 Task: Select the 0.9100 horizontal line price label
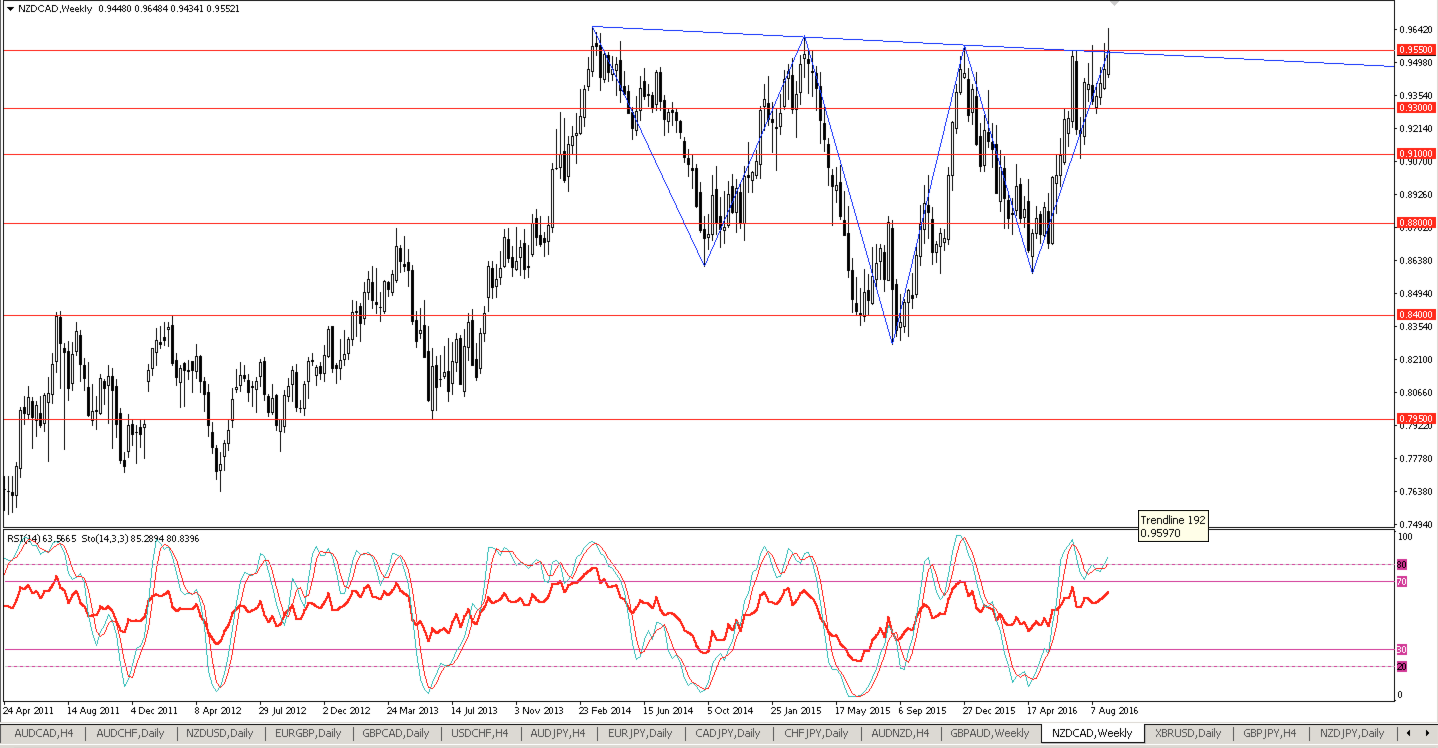[x=1416, y=153]
